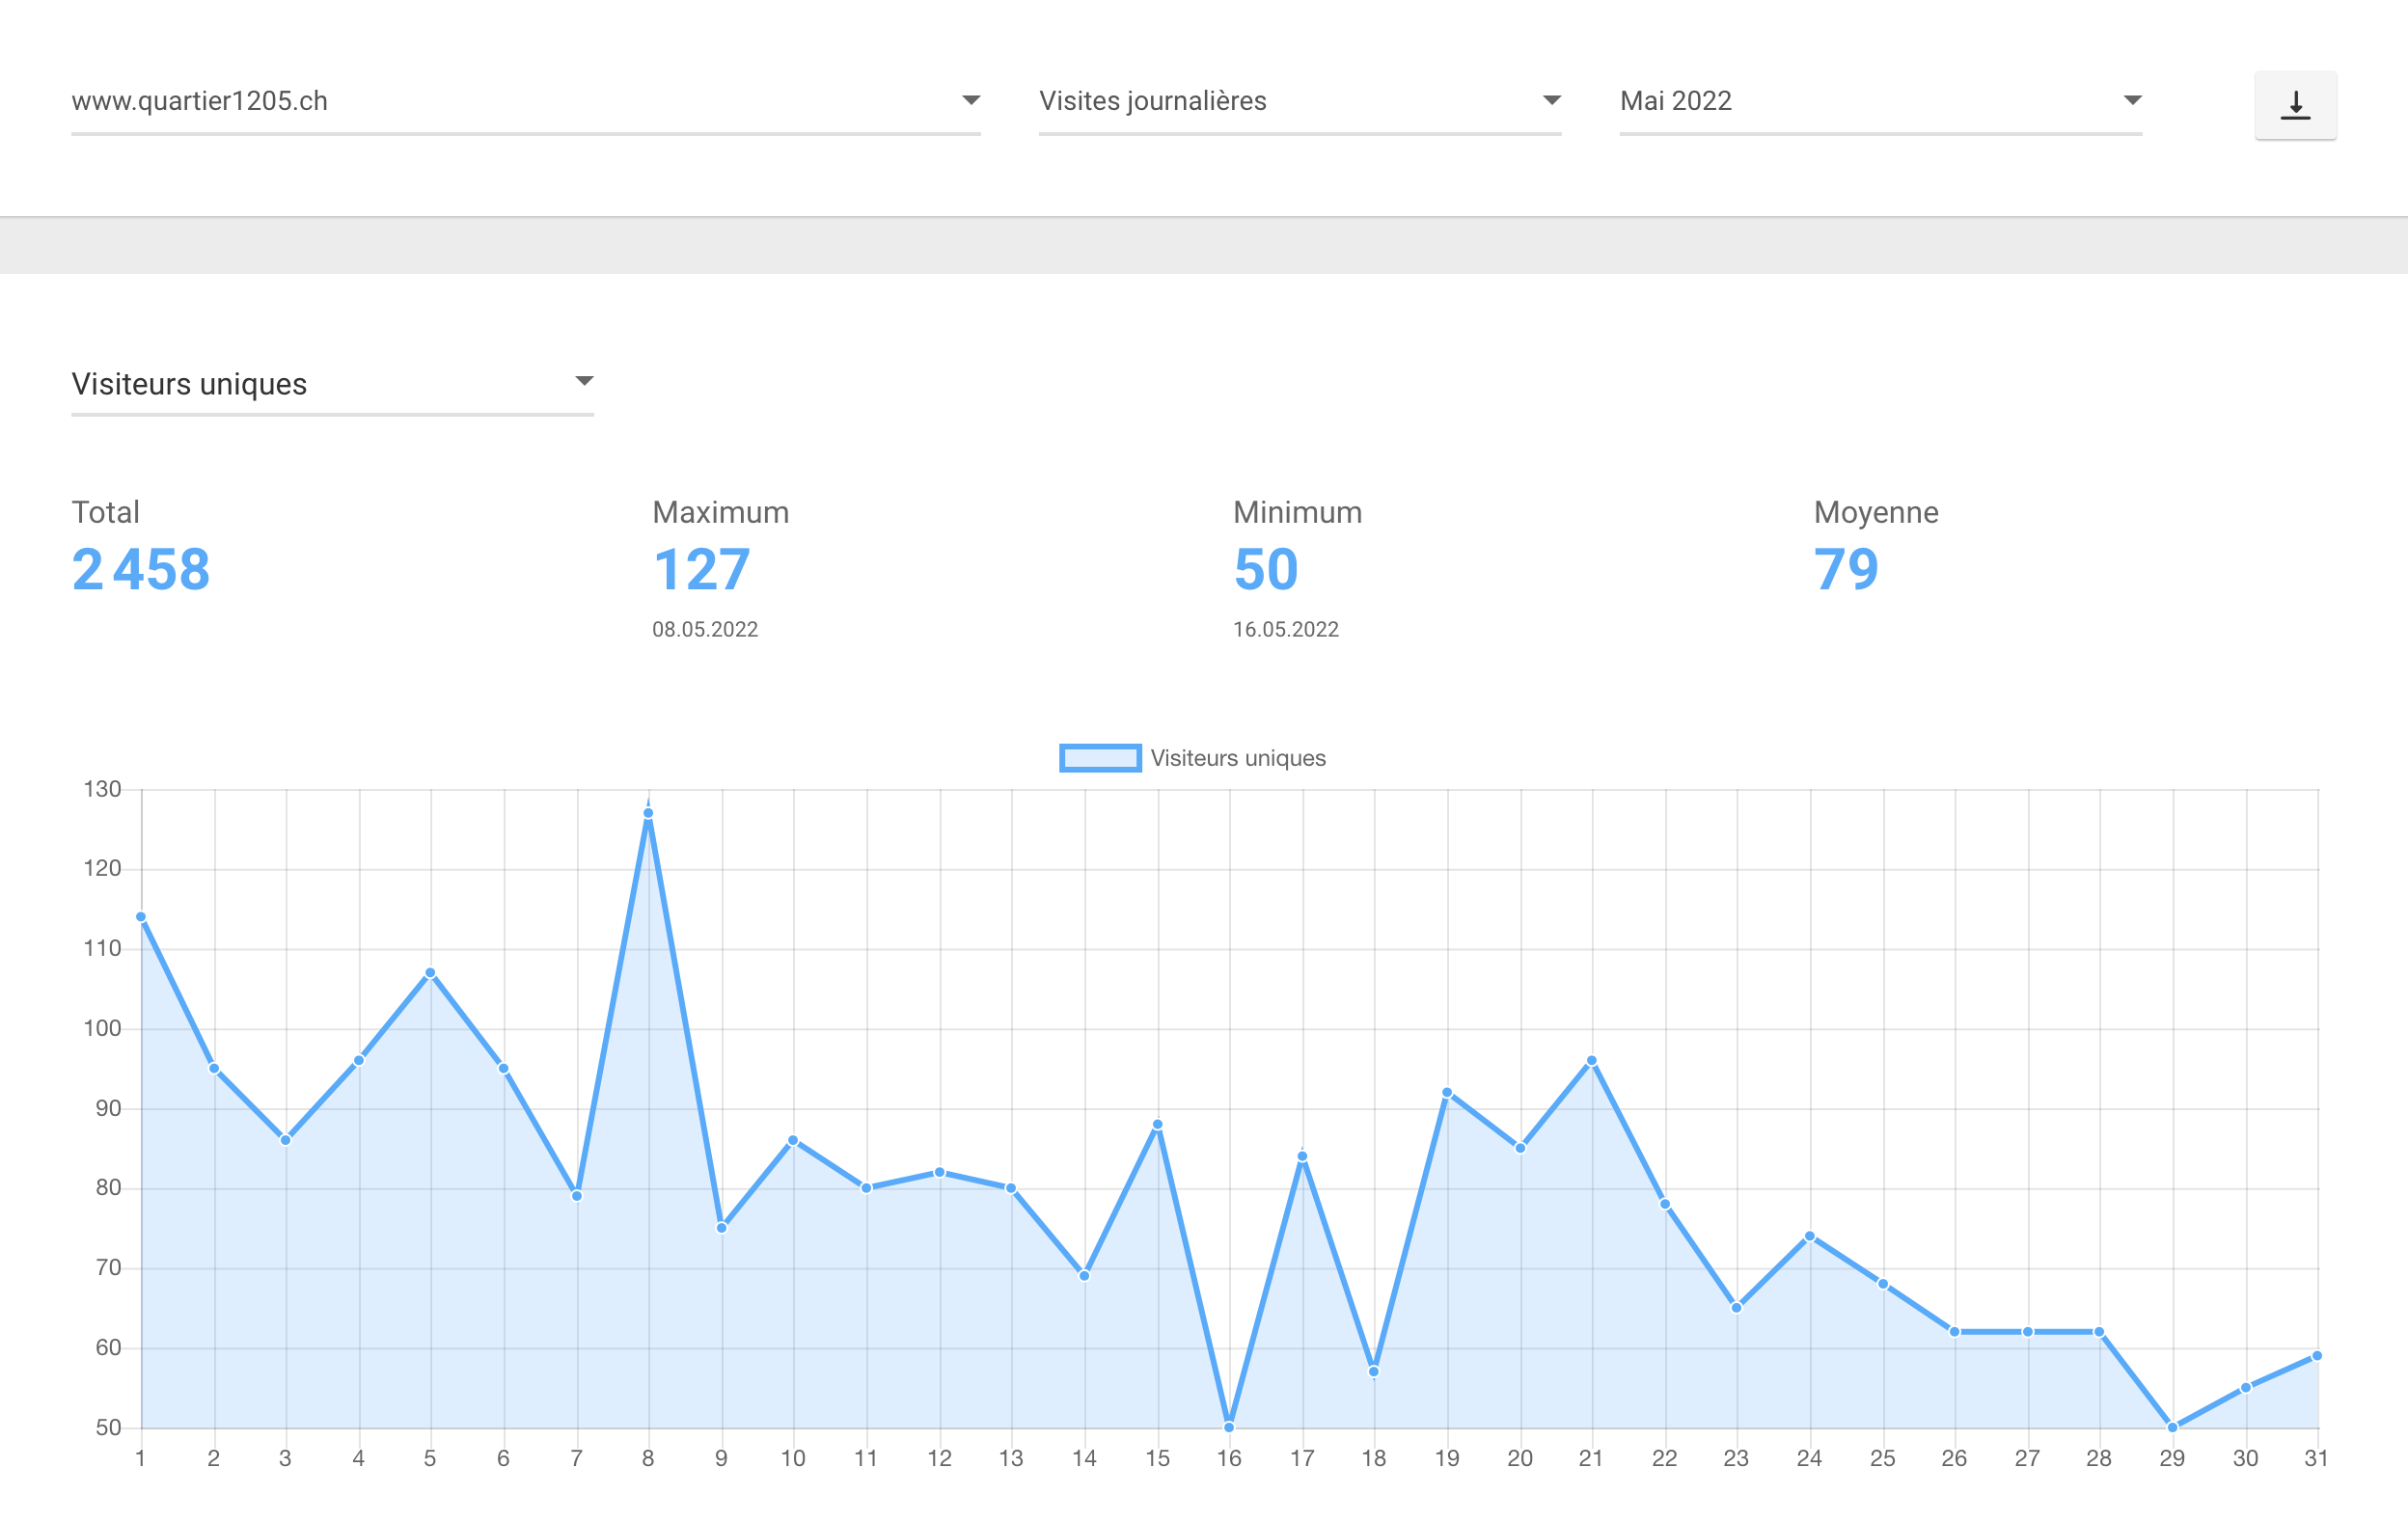2408x1522 pixels.
Task: Click the day 5 data point
Action: (430, 973)
